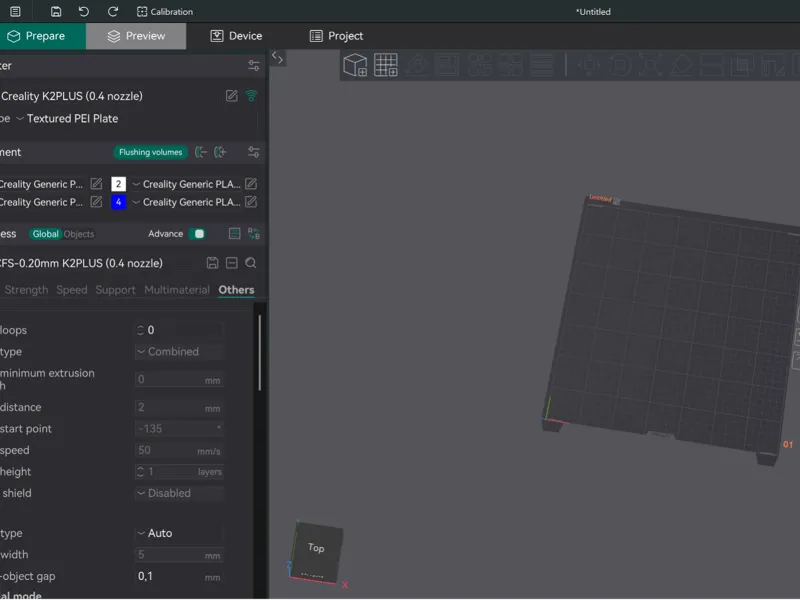Select the Scale tool in the toolbar
The height and width of the screenshot is (600, 800).
(x=651, y=65)
